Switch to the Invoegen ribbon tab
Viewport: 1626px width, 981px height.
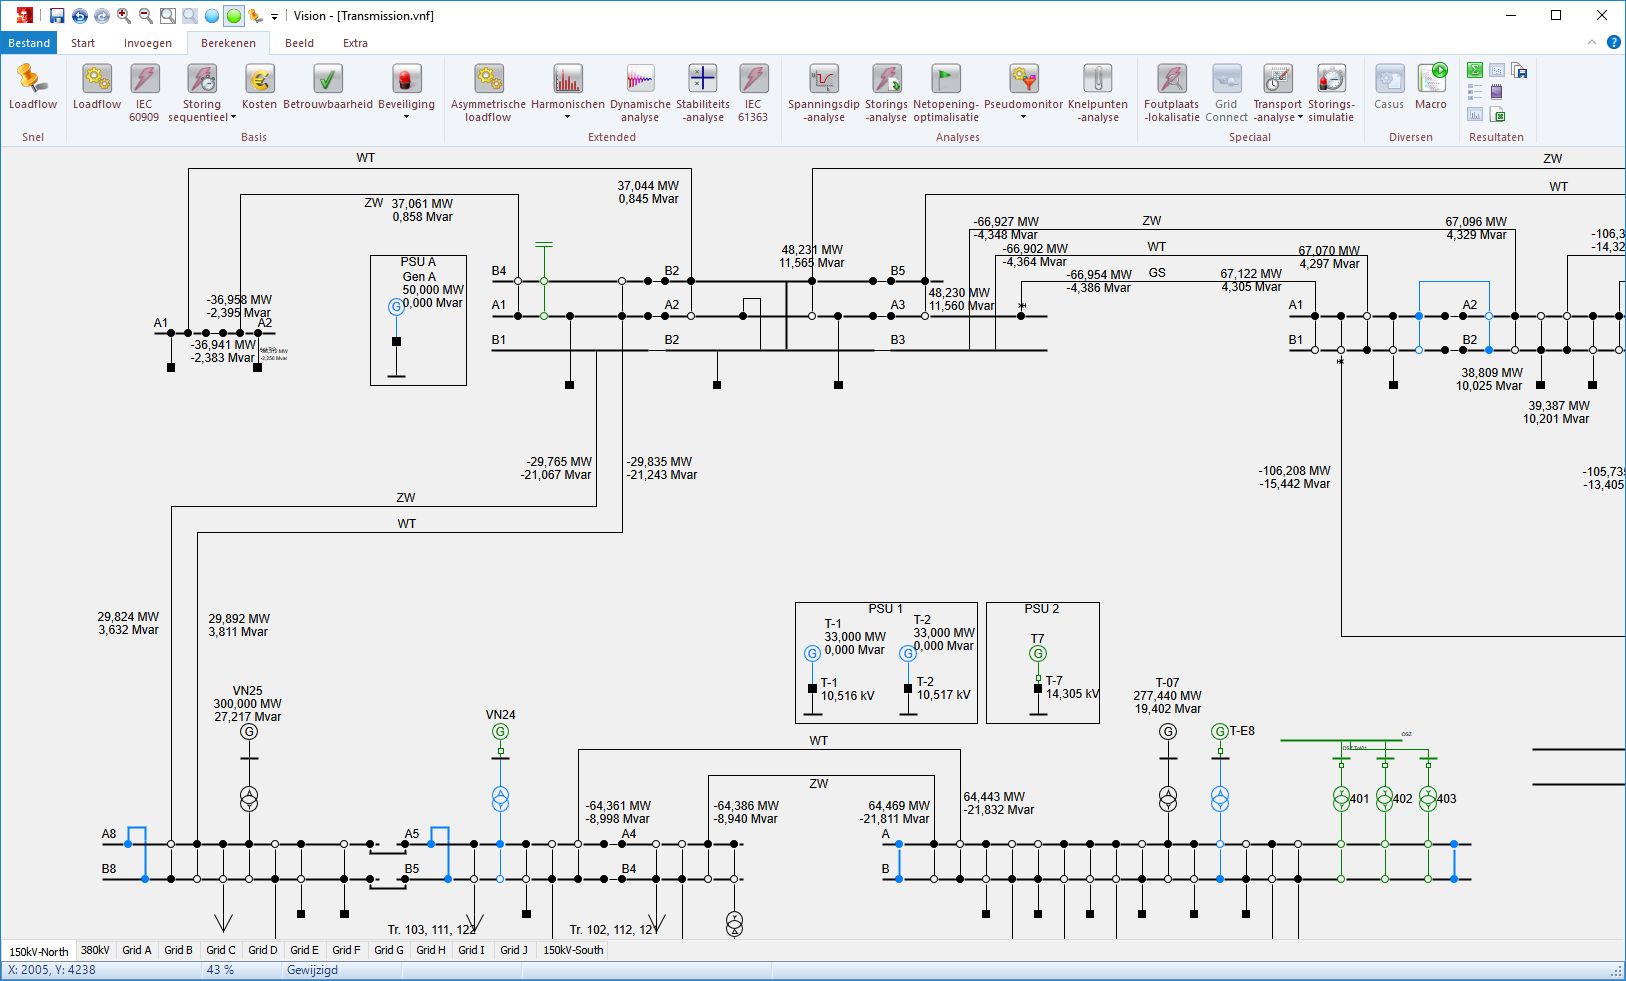[x=147, y=43]
